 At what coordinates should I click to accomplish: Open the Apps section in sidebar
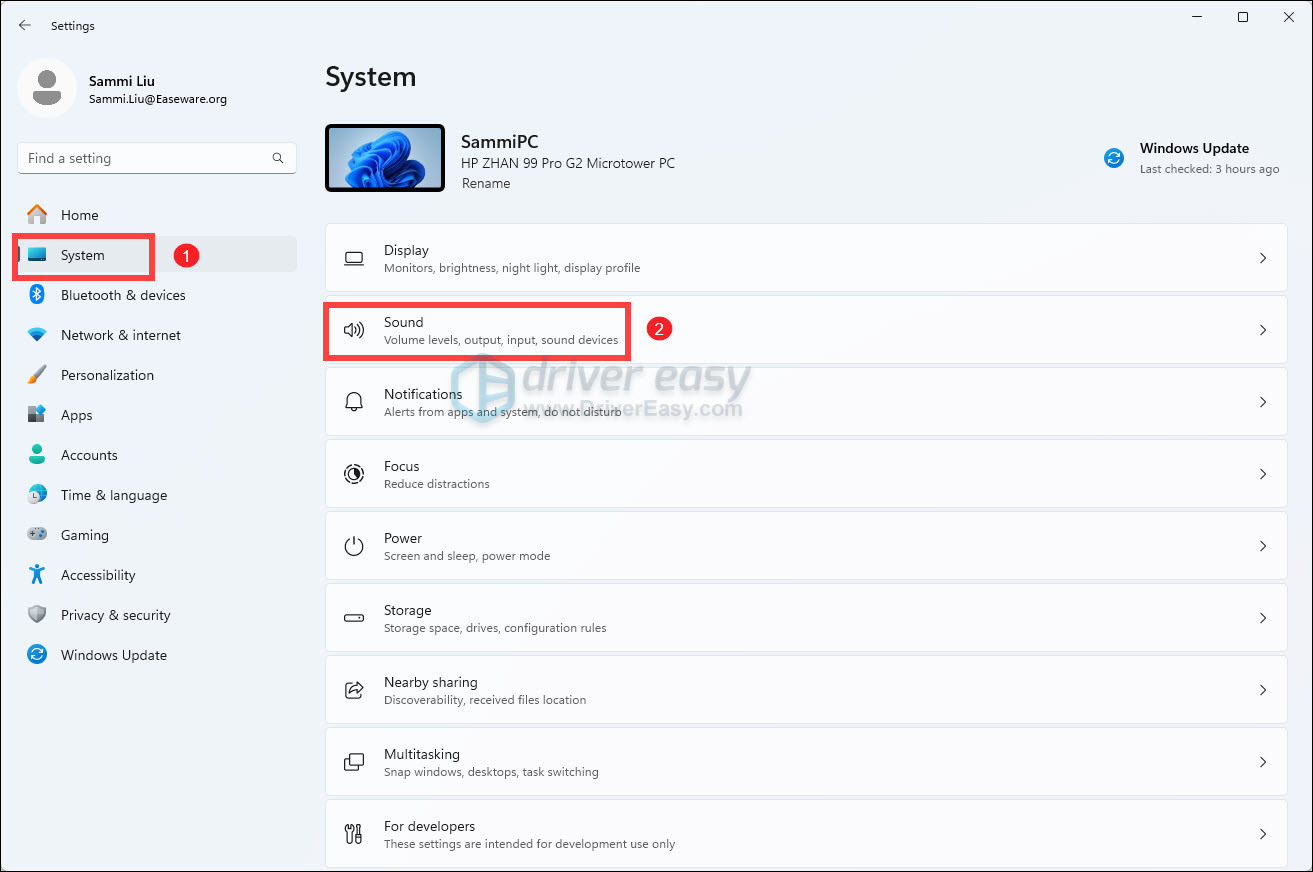click(76, 415)
